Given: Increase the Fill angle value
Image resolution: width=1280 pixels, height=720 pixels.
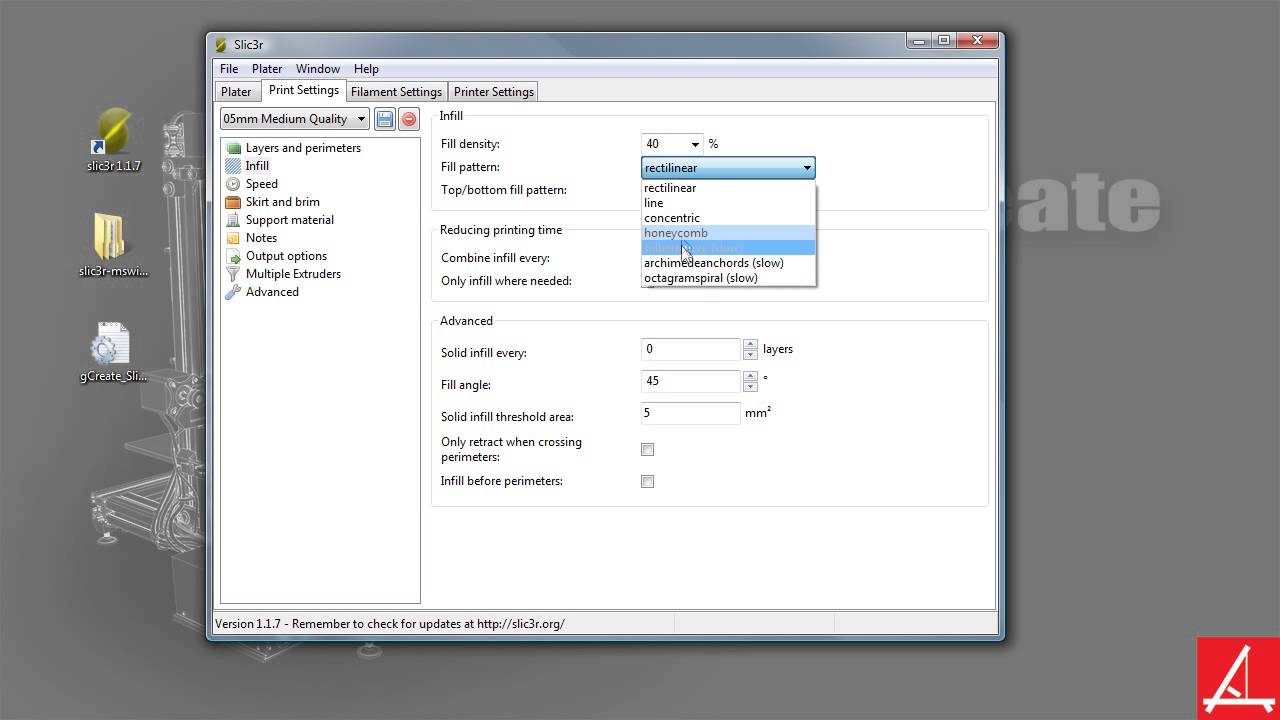Looking at the screenshot, I should tap(750, 376).
